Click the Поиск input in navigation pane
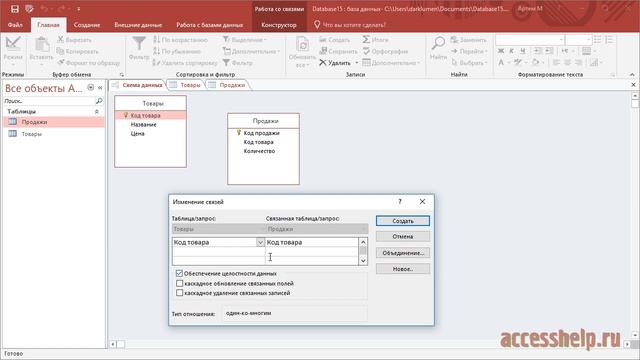The width and height of the screenshot is (640, 360). pos(49,101)
